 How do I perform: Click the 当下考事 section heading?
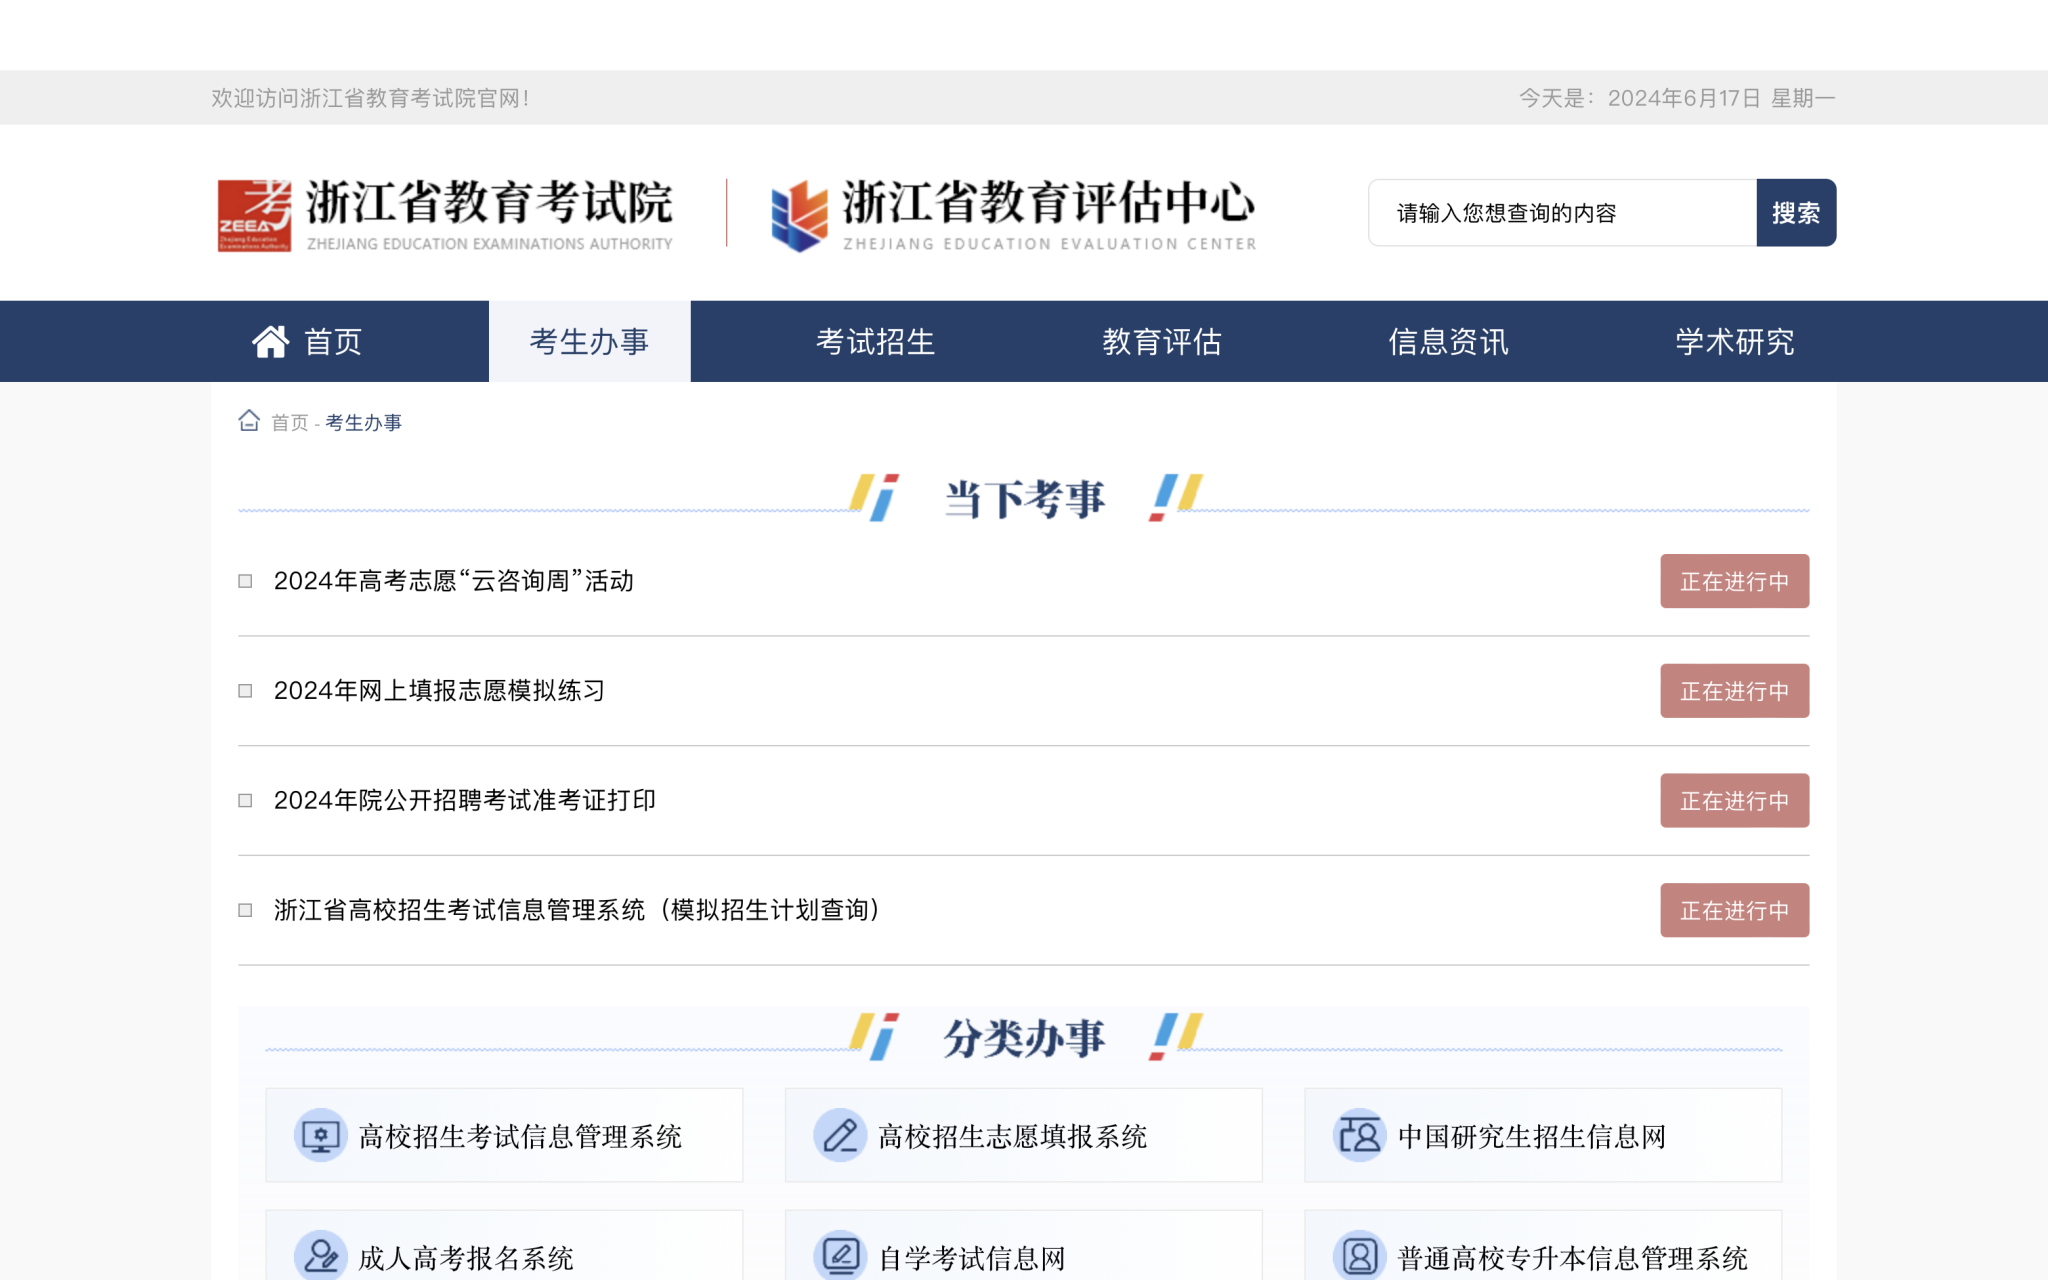pos(1024,498)
